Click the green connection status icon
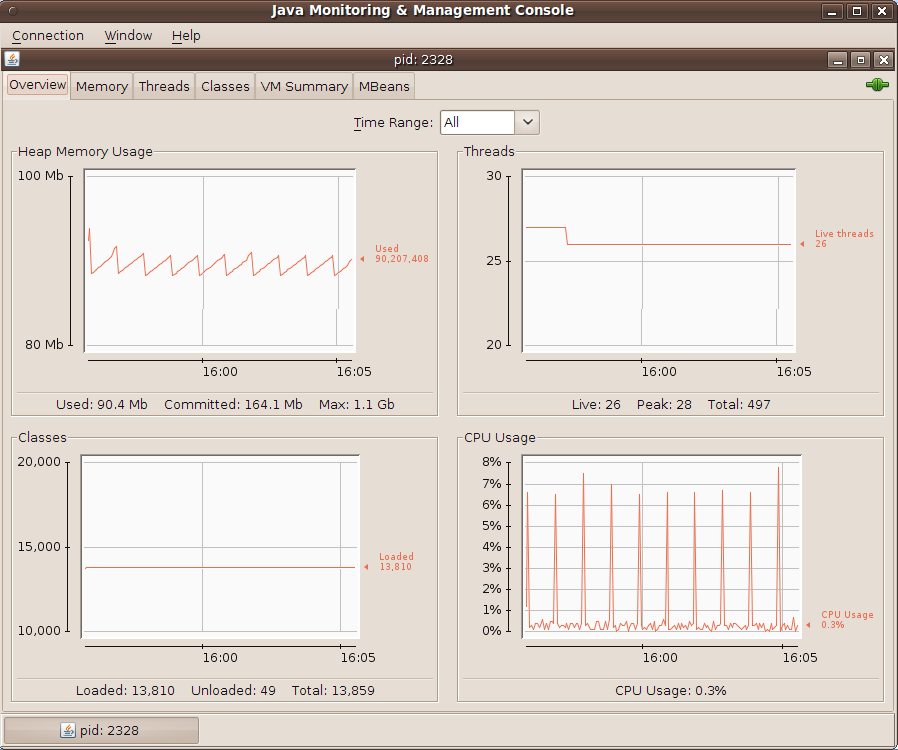This screenshot has height=750, width=898. click(x=877, y=85)
